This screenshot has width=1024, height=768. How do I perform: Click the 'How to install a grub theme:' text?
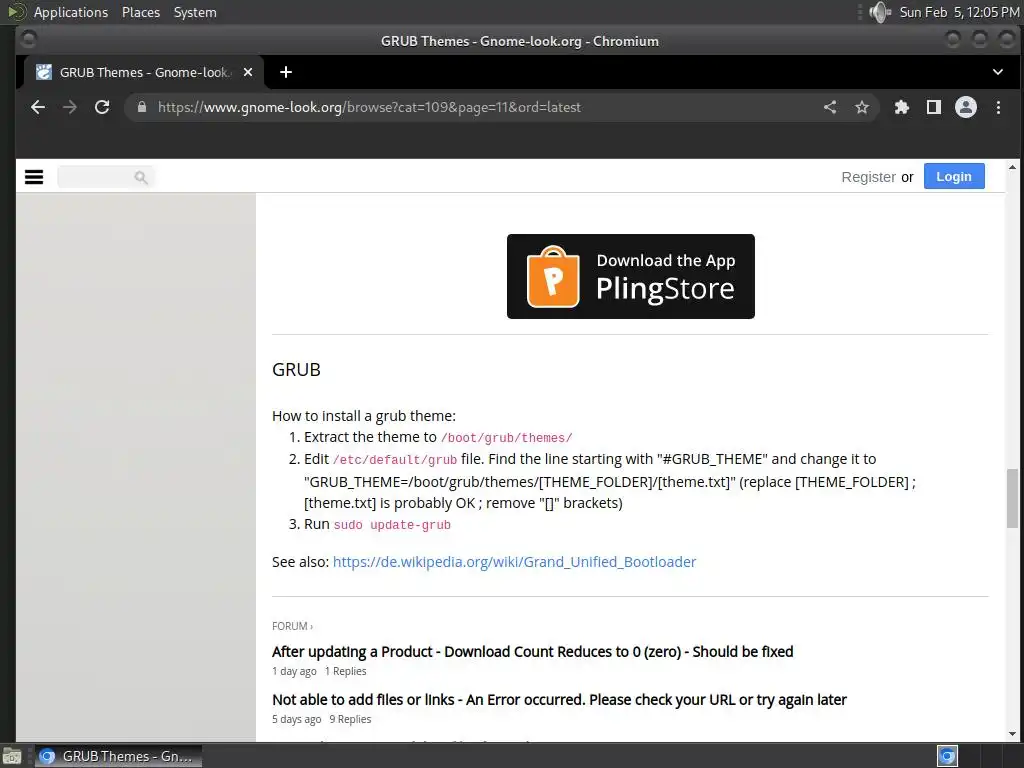click(364, 416)
